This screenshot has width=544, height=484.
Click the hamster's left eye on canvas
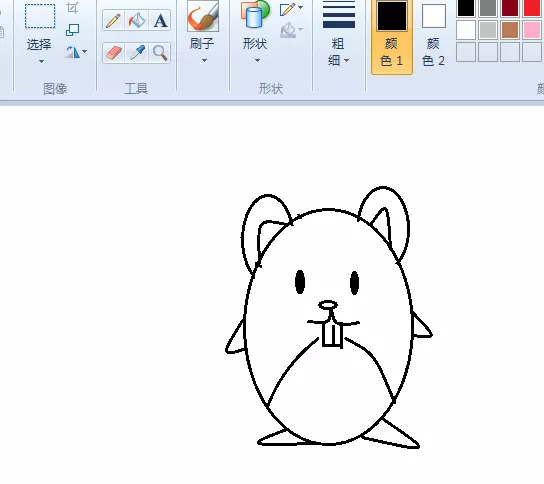[x=300, y=282]
